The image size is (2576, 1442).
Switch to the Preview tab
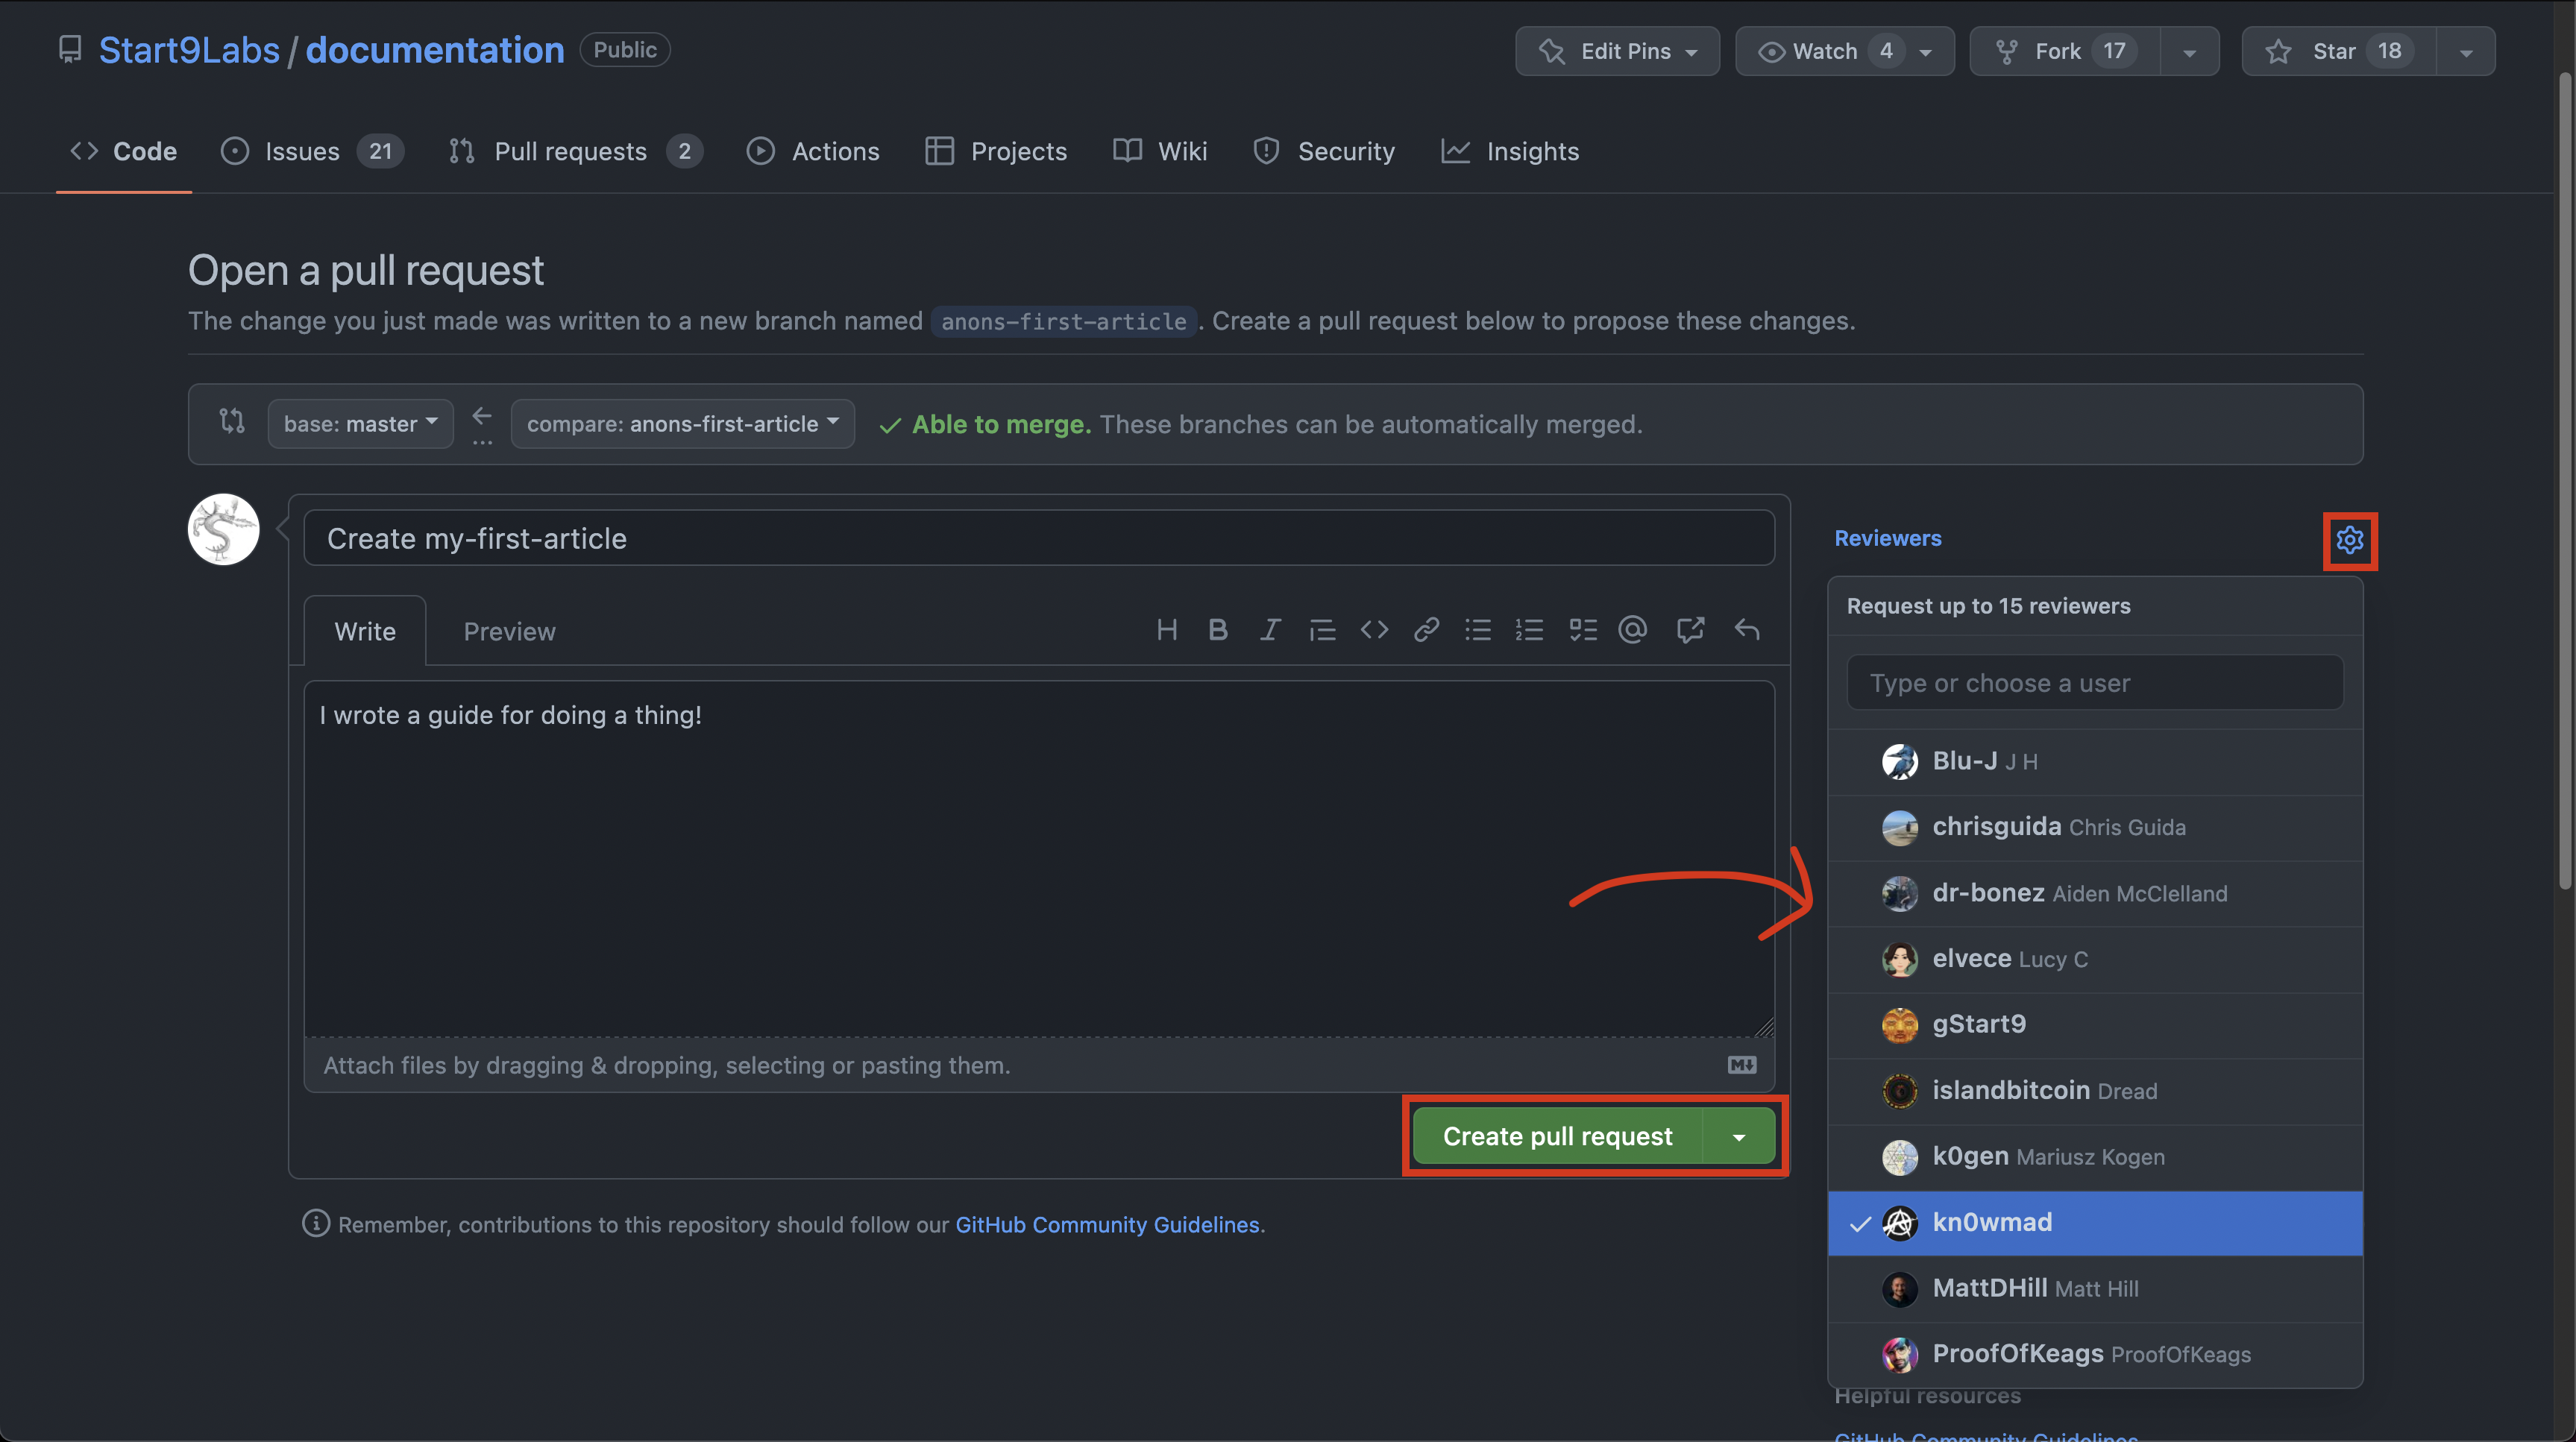[509, 632]
